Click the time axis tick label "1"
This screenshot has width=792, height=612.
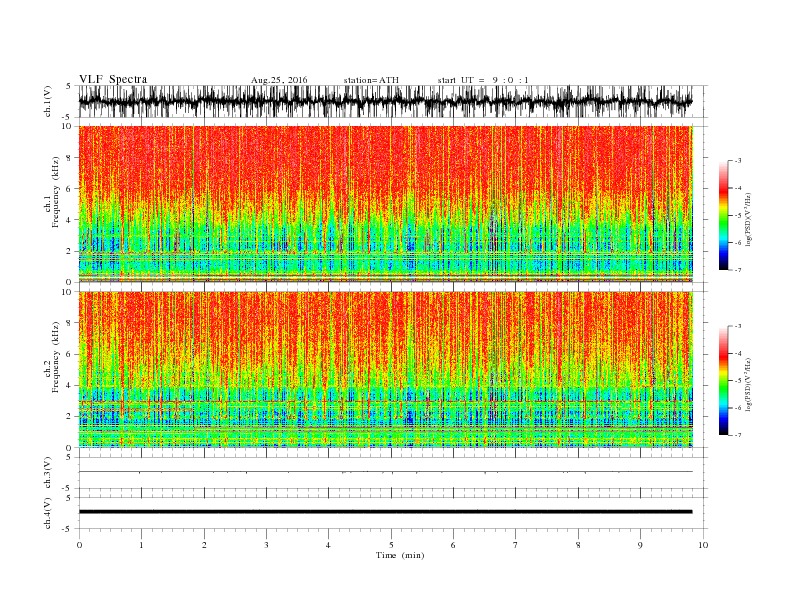point(141,545)
